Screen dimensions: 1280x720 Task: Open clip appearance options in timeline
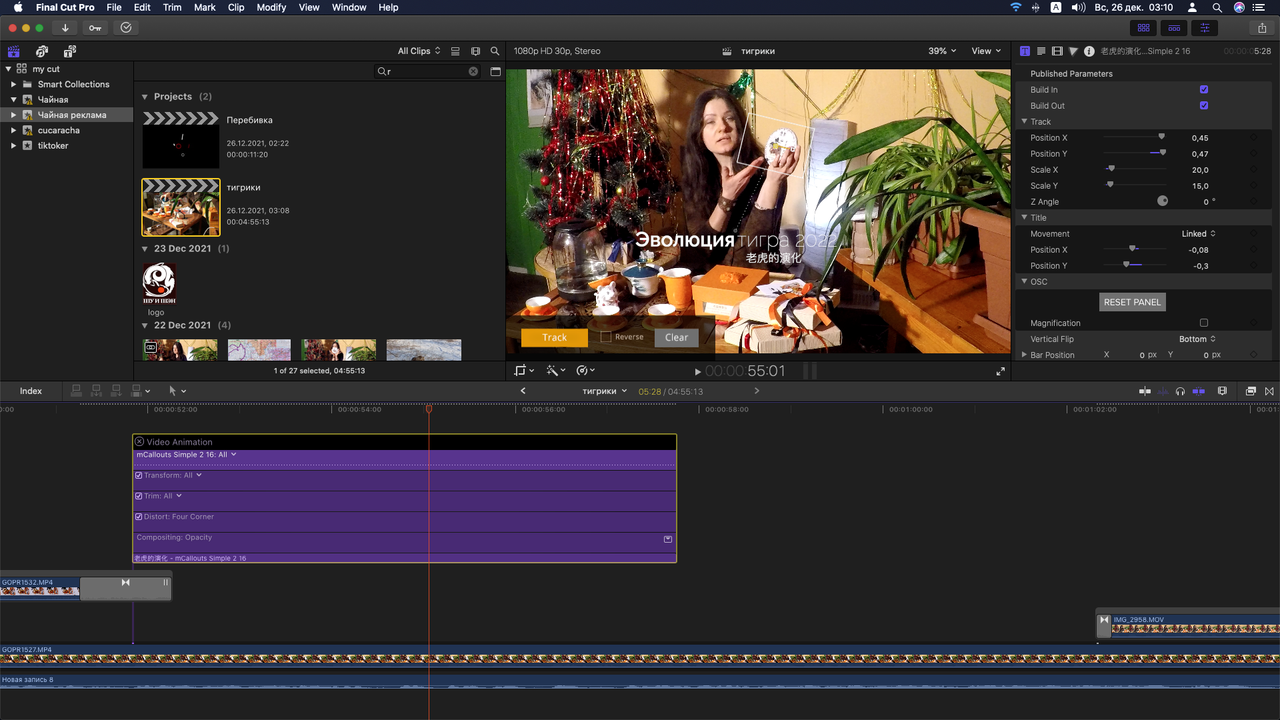click(x=1222, y=391)
